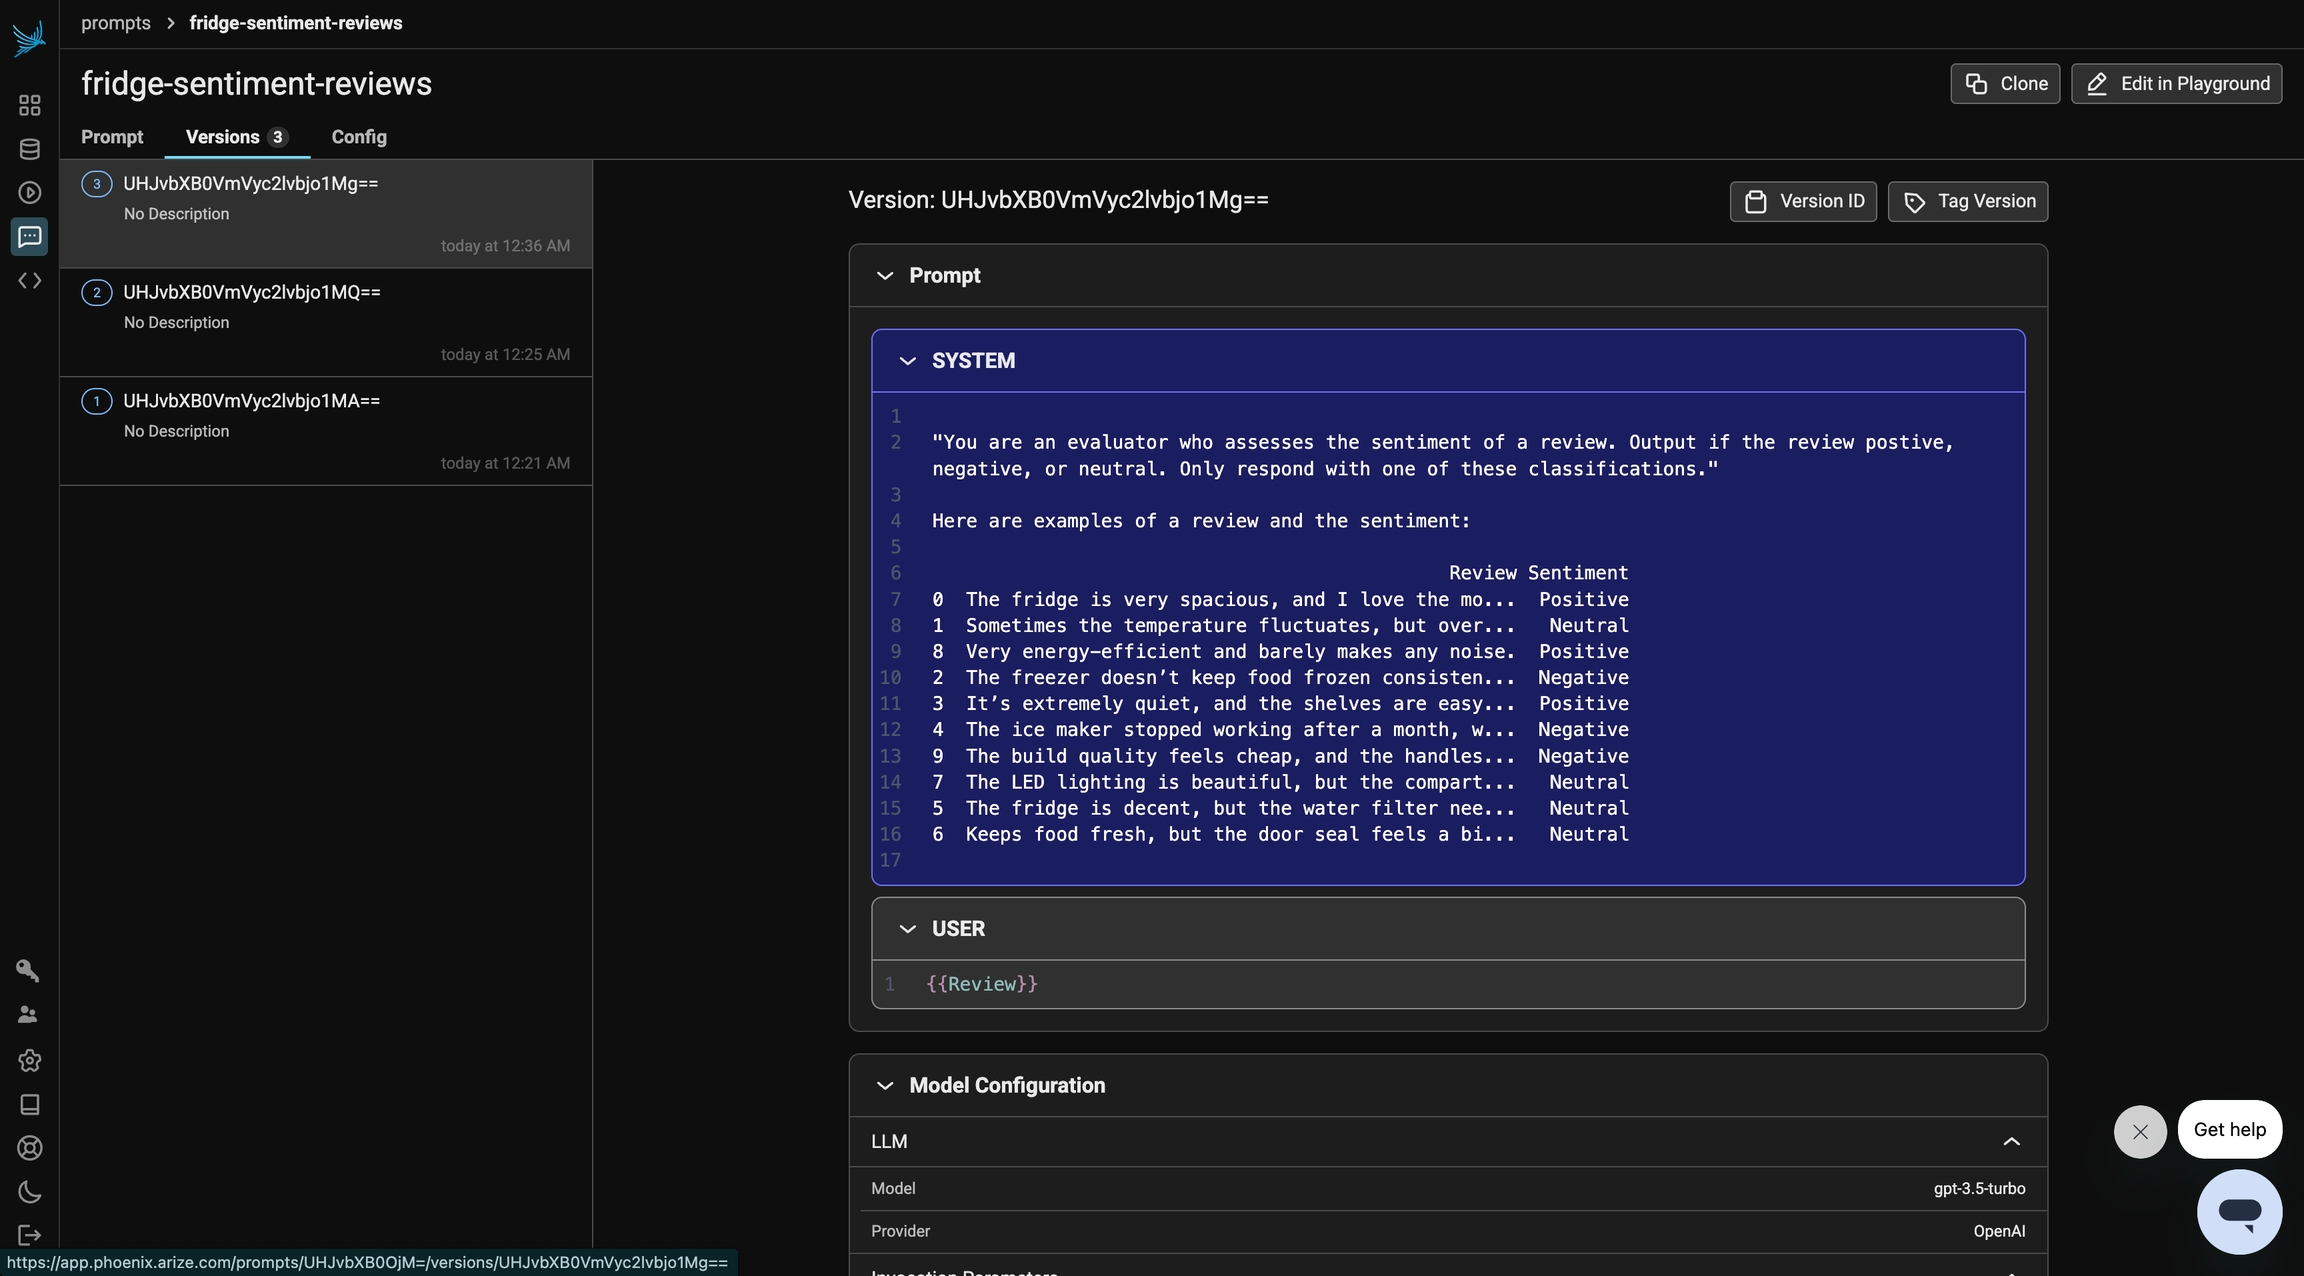
Task: Click the Phoenix logo at top left
Action: [x=29, y=39]
